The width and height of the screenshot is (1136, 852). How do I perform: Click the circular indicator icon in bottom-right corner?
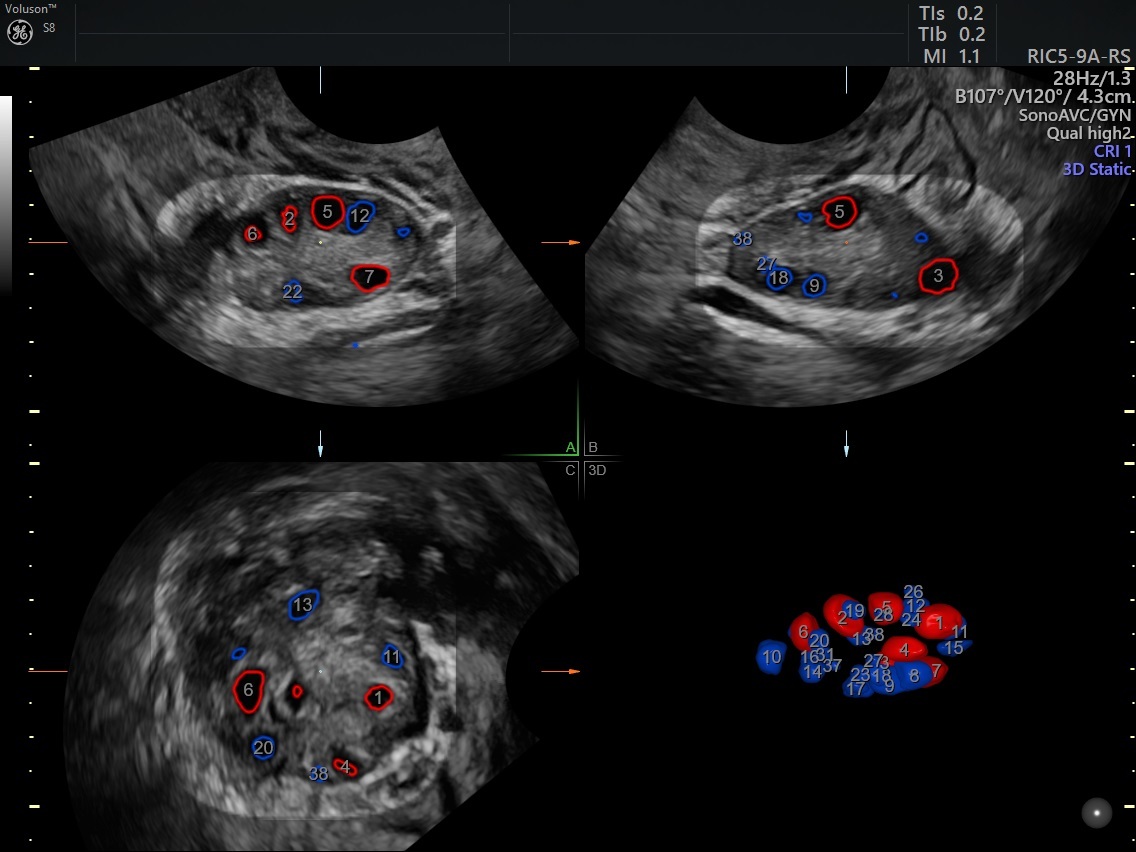[1095, 813]
